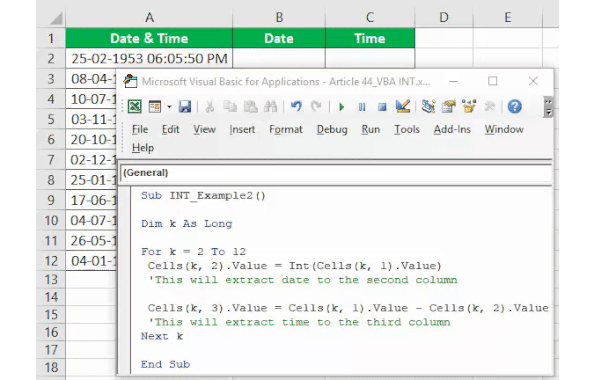Image resolution: width=594 pixels, height=380 pixels.
Task: Open the (General) object dropdown
Action: (x=336, y=173)
